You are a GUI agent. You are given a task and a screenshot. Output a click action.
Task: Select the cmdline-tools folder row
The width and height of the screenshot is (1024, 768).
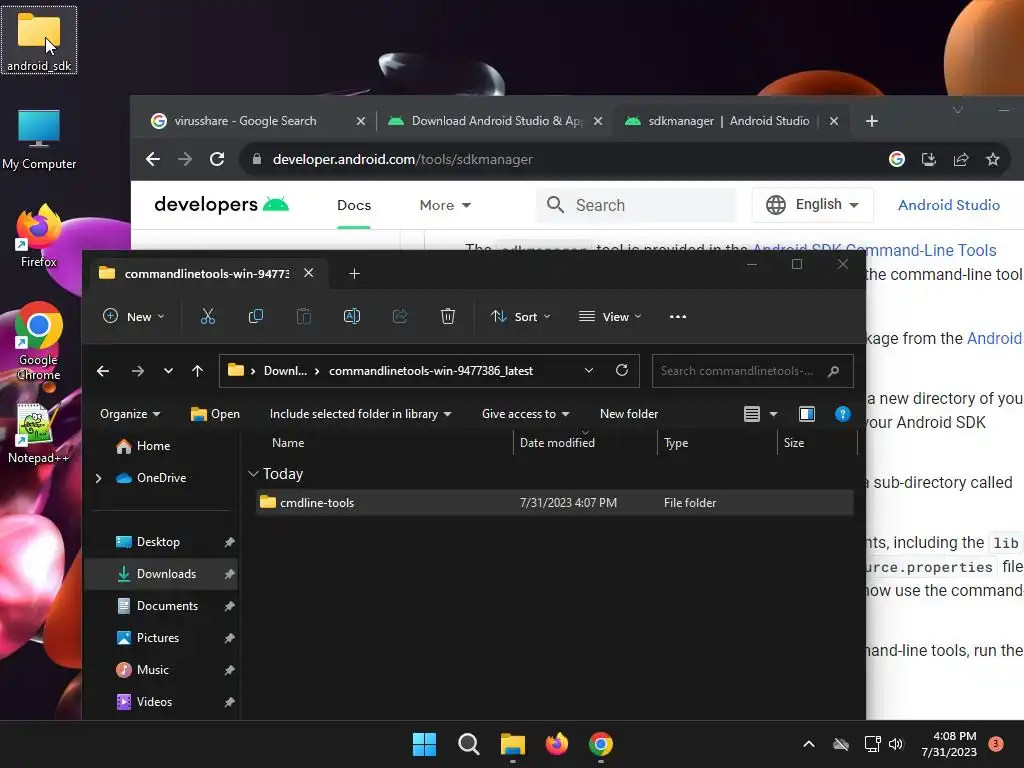tap(554, 503)
